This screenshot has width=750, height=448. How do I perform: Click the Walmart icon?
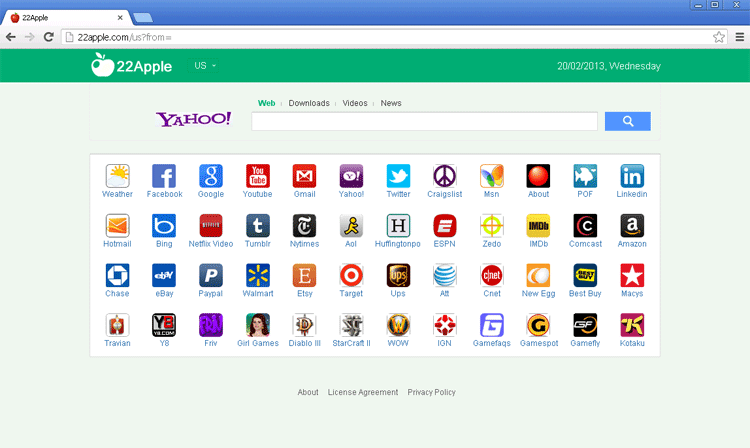(257, 276)
